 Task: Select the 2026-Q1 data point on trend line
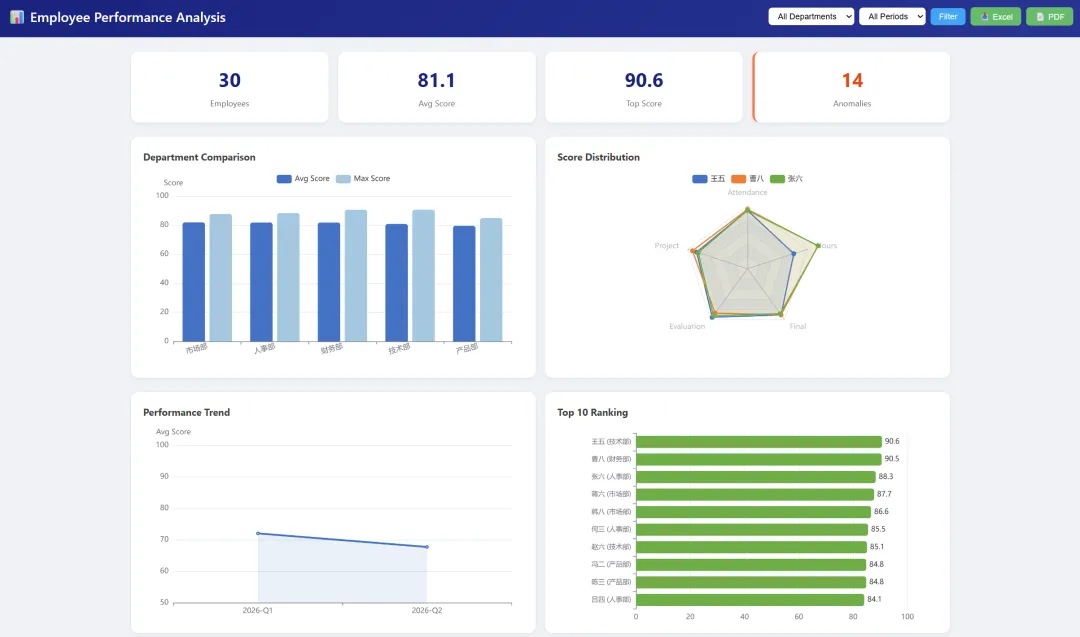pyautogui.click(x=258, y=533)
